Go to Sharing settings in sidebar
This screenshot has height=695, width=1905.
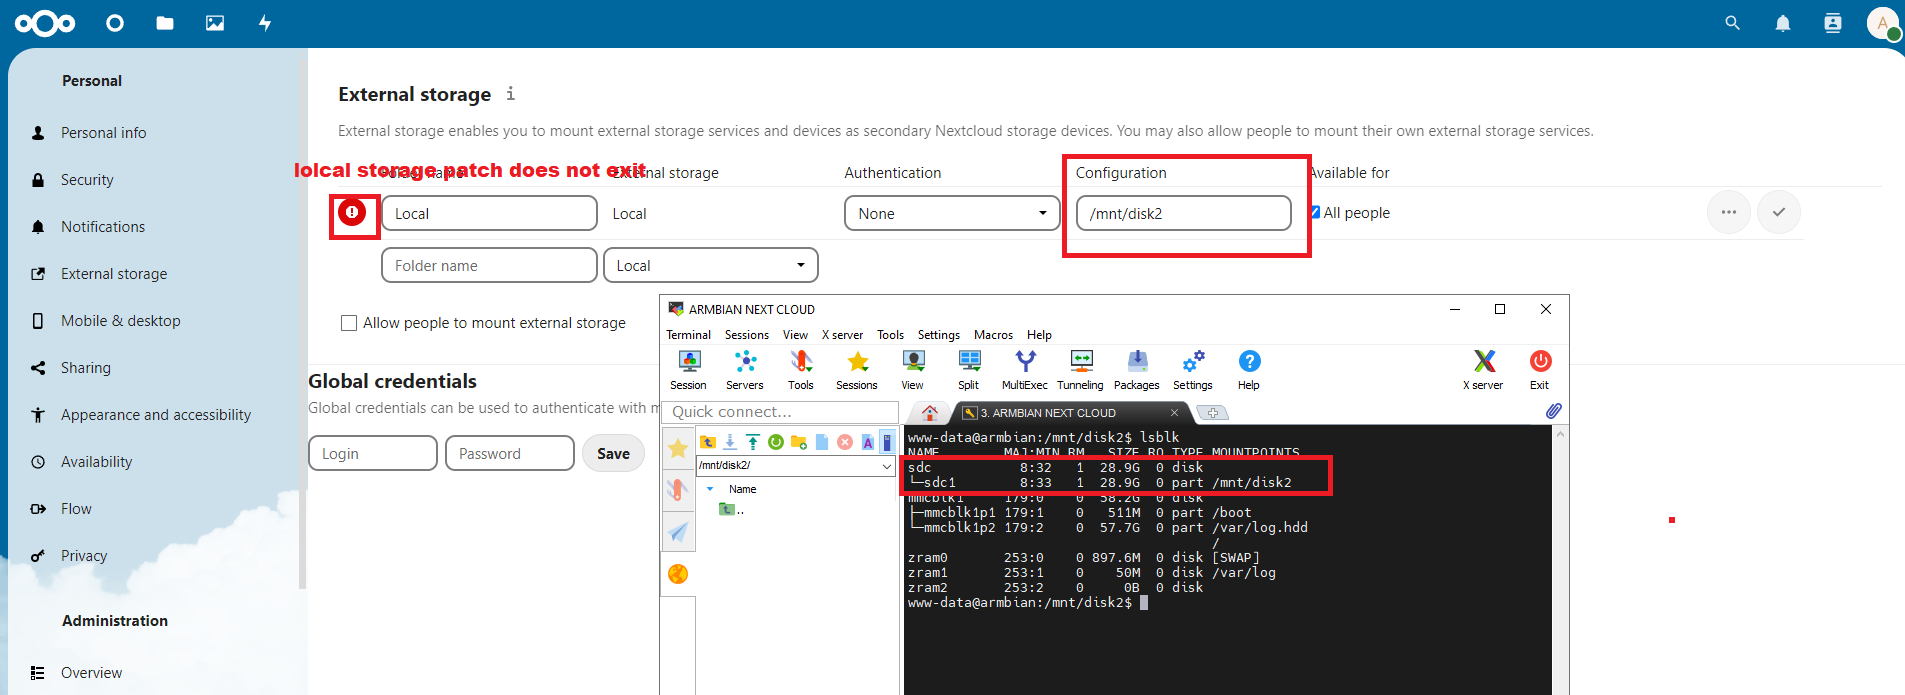86,368
